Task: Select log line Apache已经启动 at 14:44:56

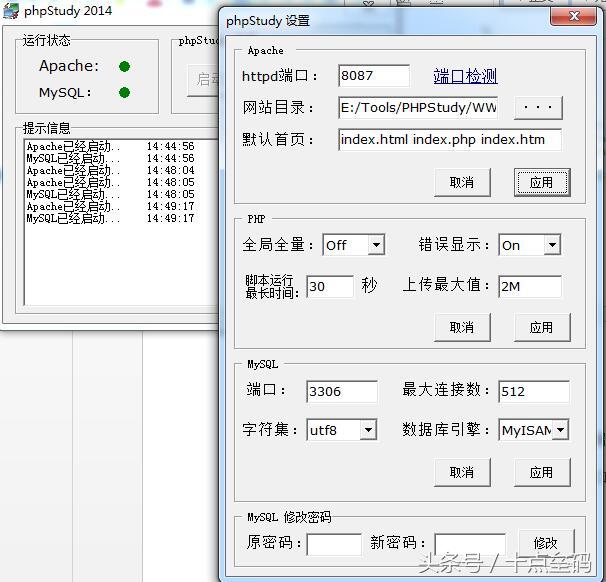Action: pyautogui.click(x=111, y=146)
